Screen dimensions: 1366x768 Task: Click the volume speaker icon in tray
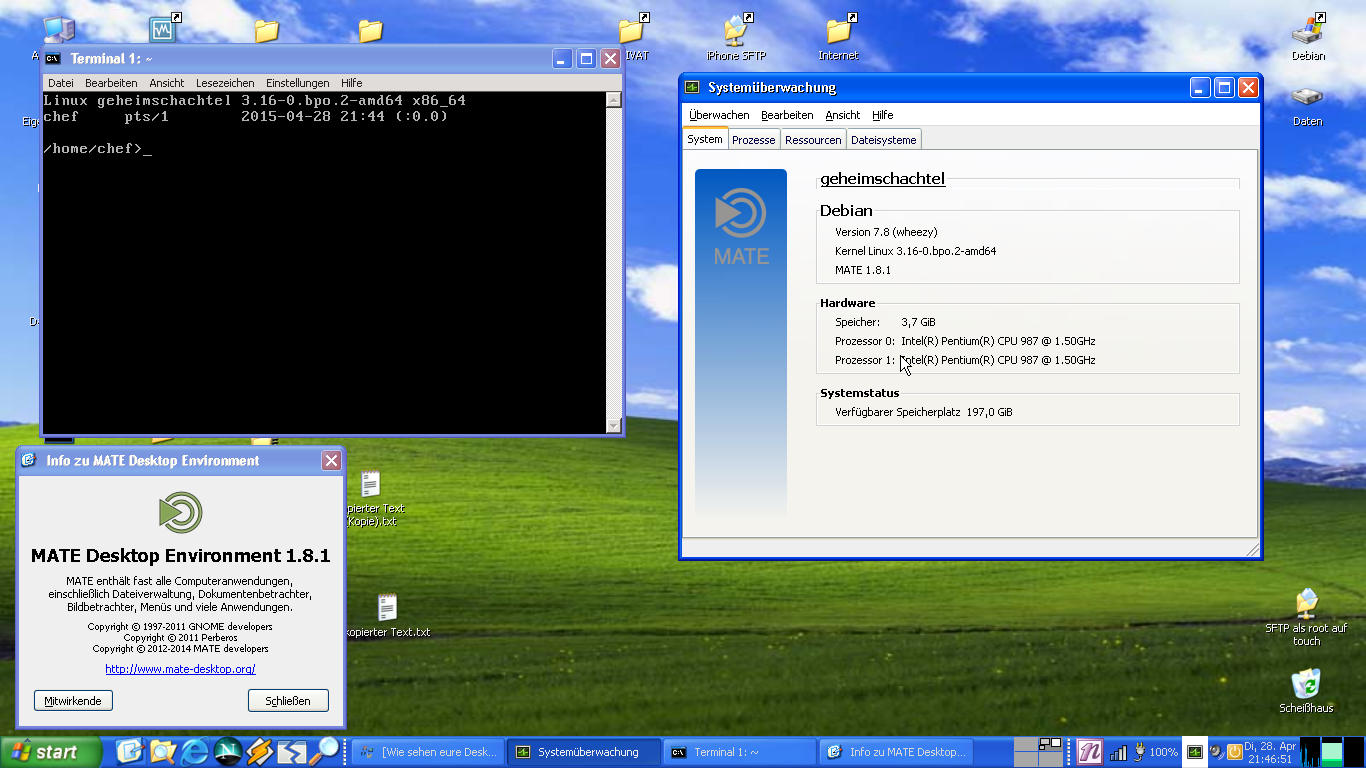1216,752
